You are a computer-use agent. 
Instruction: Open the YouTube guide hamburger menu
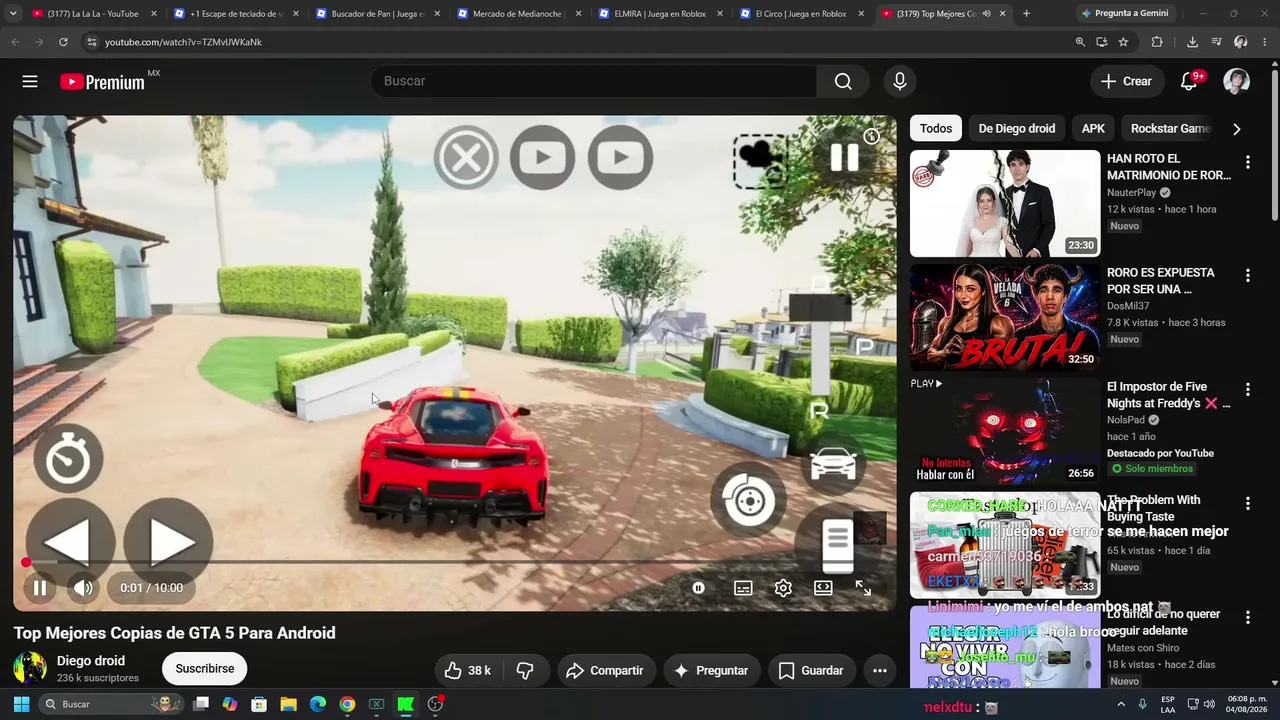(x=30, y=82)
